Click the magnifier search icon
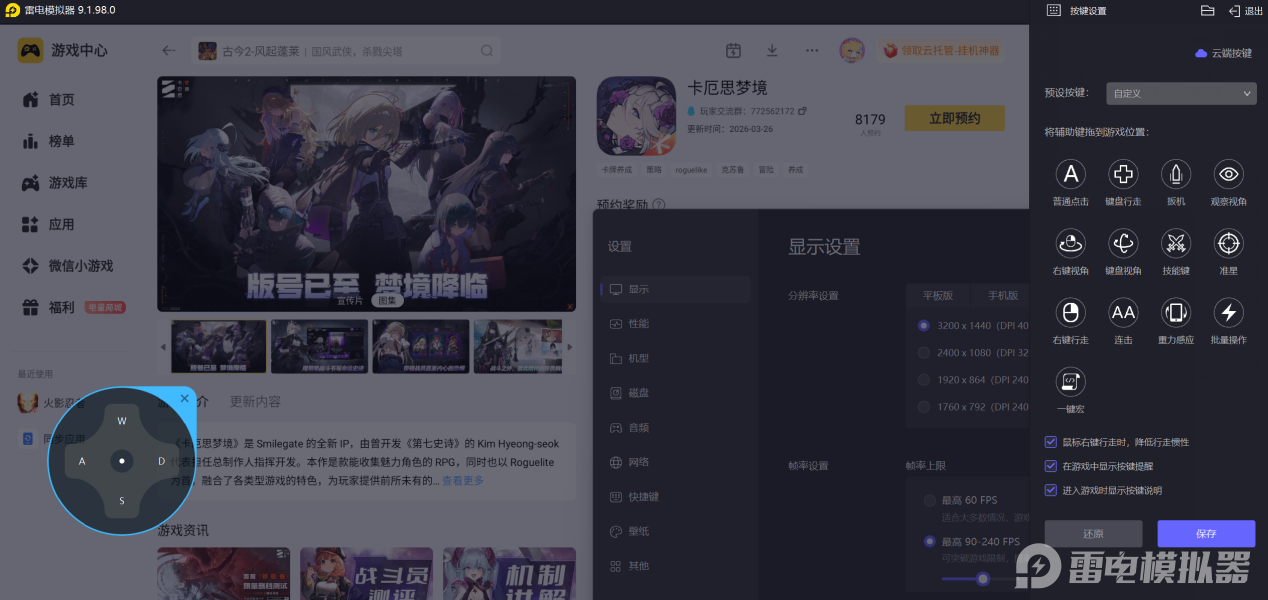 (487, 51)
